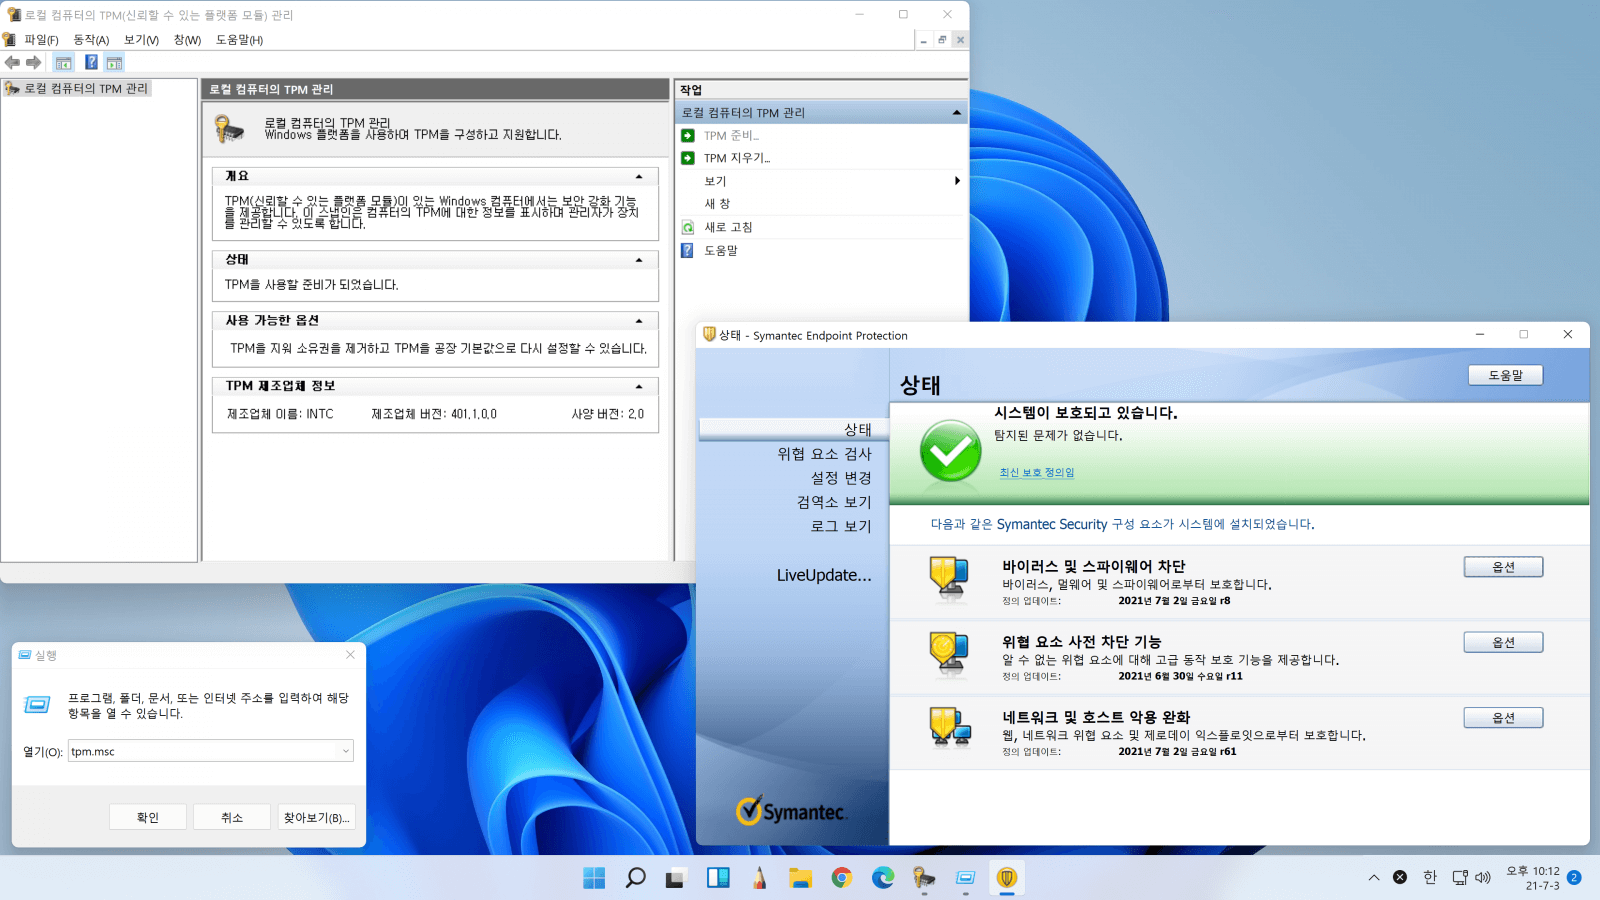Switch to TPM management taskbar icon
1600x900 pixels.
924,878
